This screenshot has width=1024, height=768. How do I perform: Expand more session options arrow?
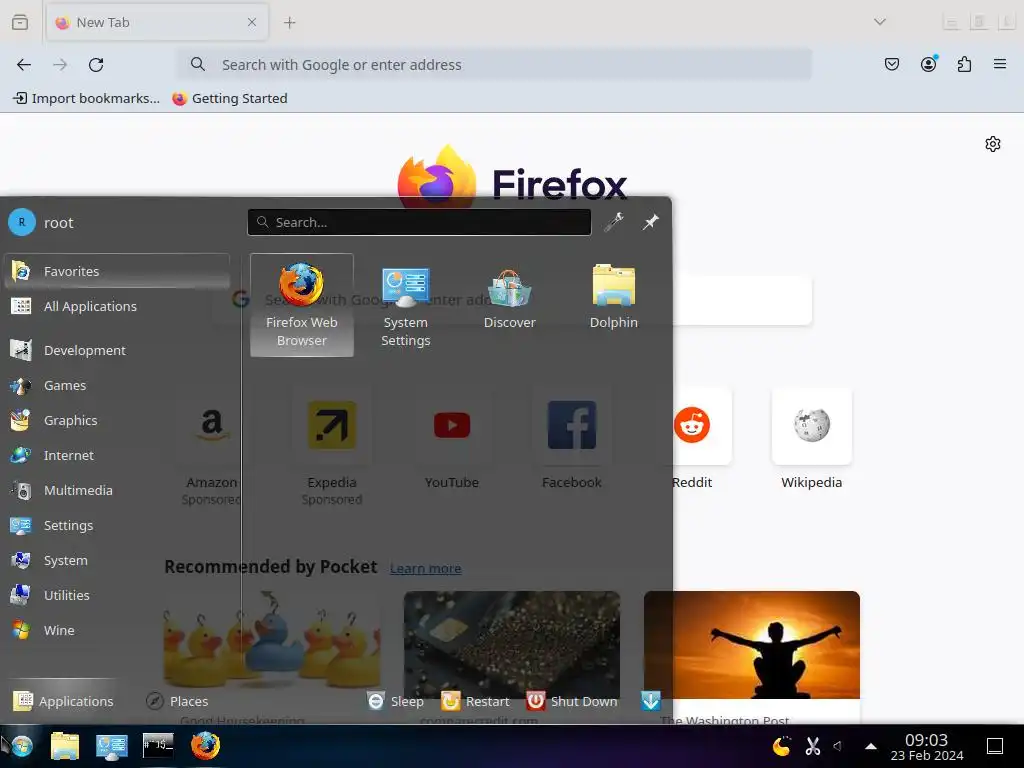click(650, 701)
